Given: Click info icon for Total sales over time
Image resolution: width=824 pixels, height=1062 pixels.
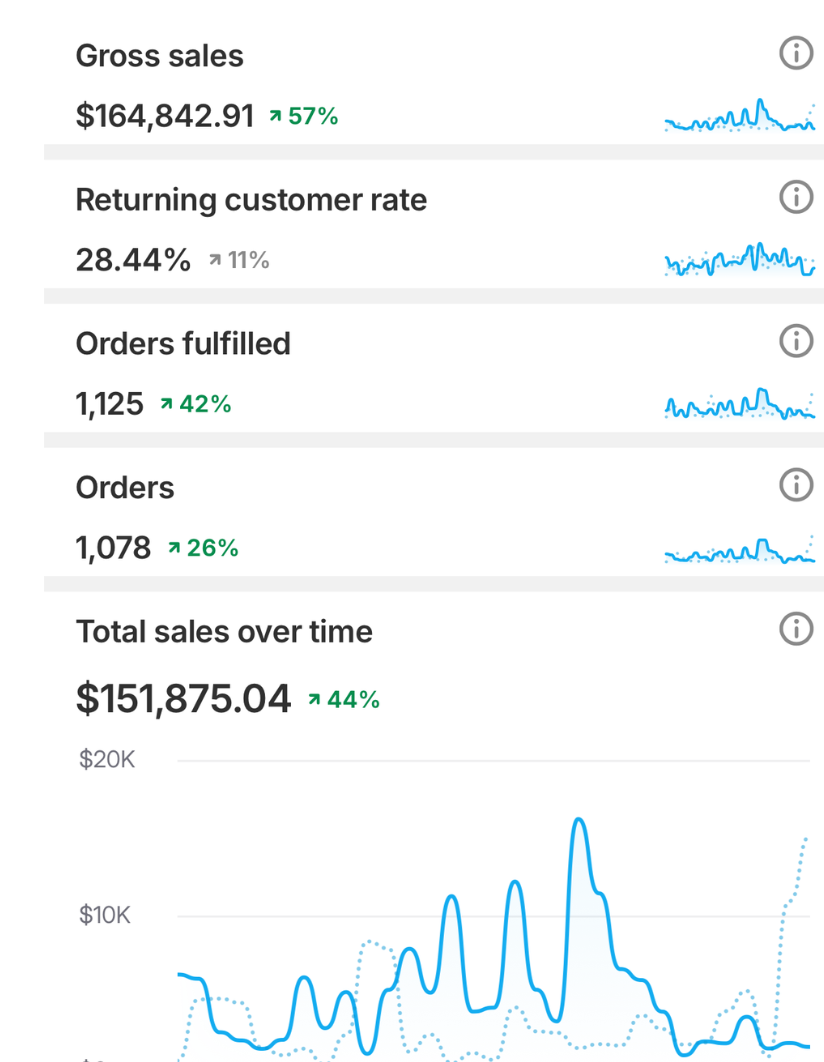Looking at the screenshot, I should [796, 630].
